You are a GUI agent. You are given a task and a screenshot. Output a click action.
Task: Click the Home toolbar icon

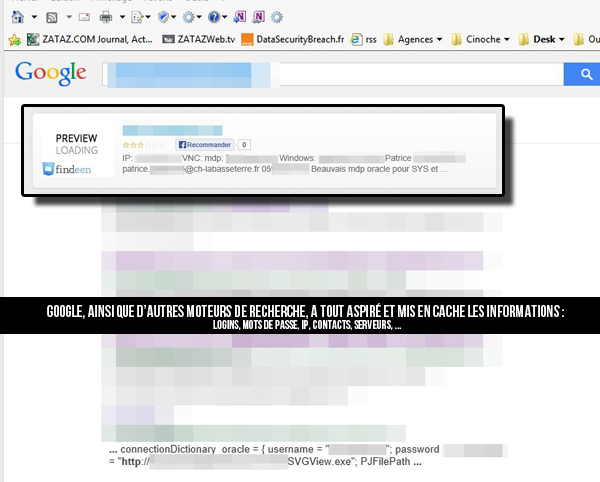click(x=18, y=17)
